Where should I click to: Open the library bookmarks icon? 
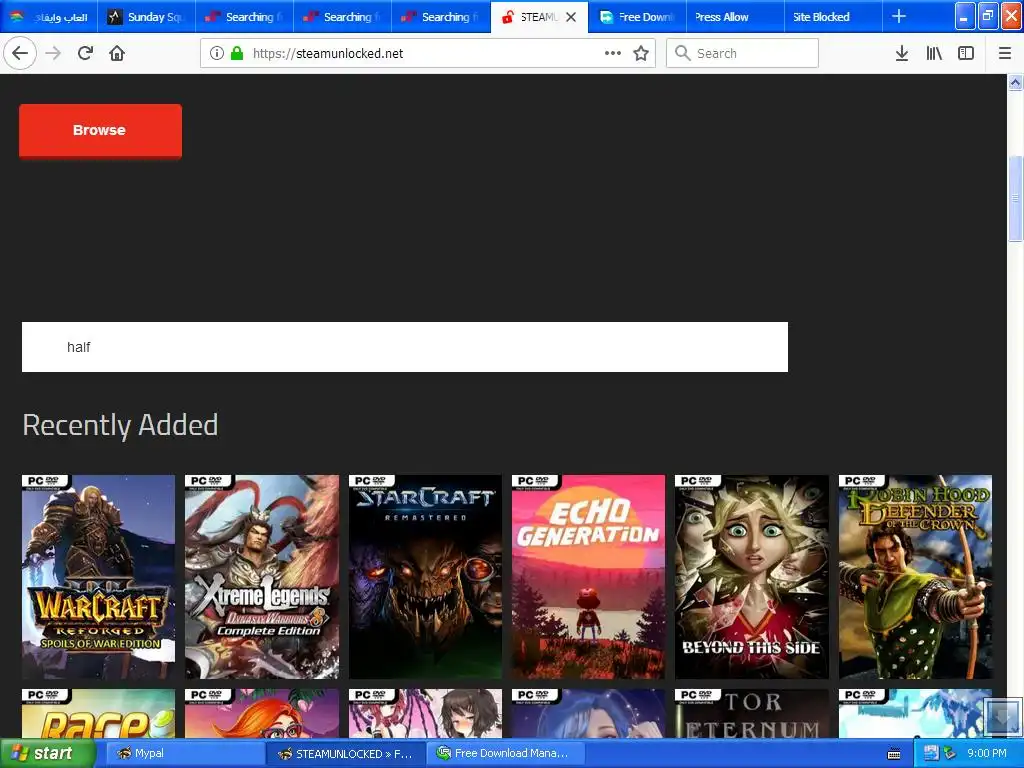pyautogui.click(x=934, y=54)
